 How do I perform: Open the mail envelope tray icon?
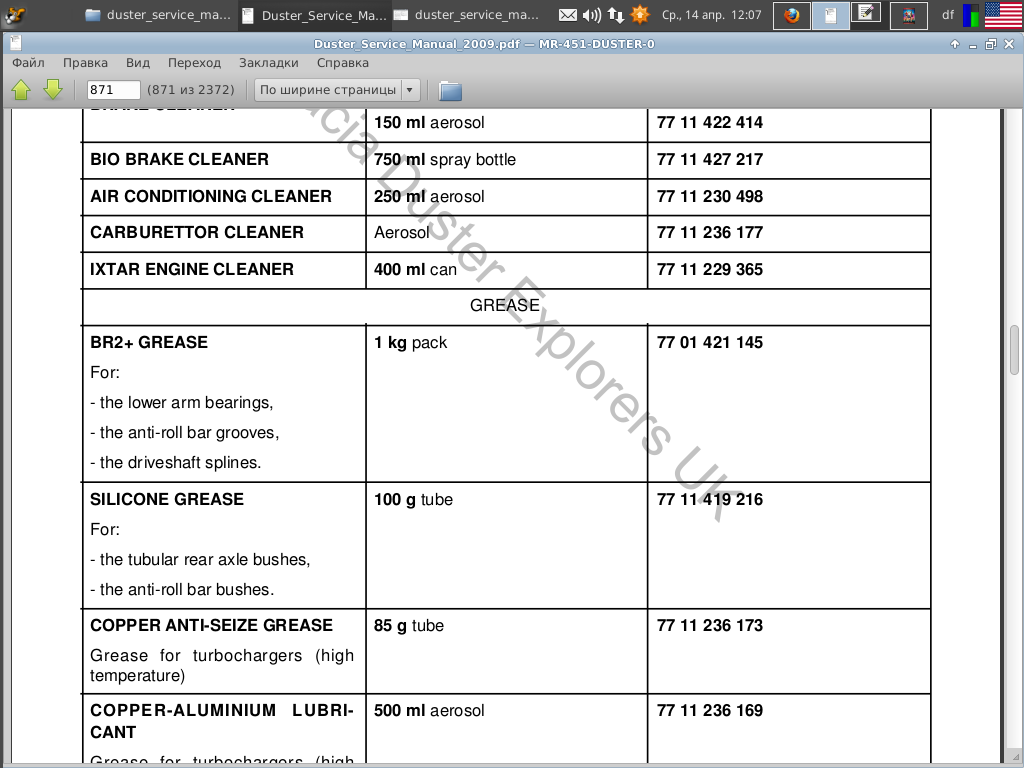[568, 15]
